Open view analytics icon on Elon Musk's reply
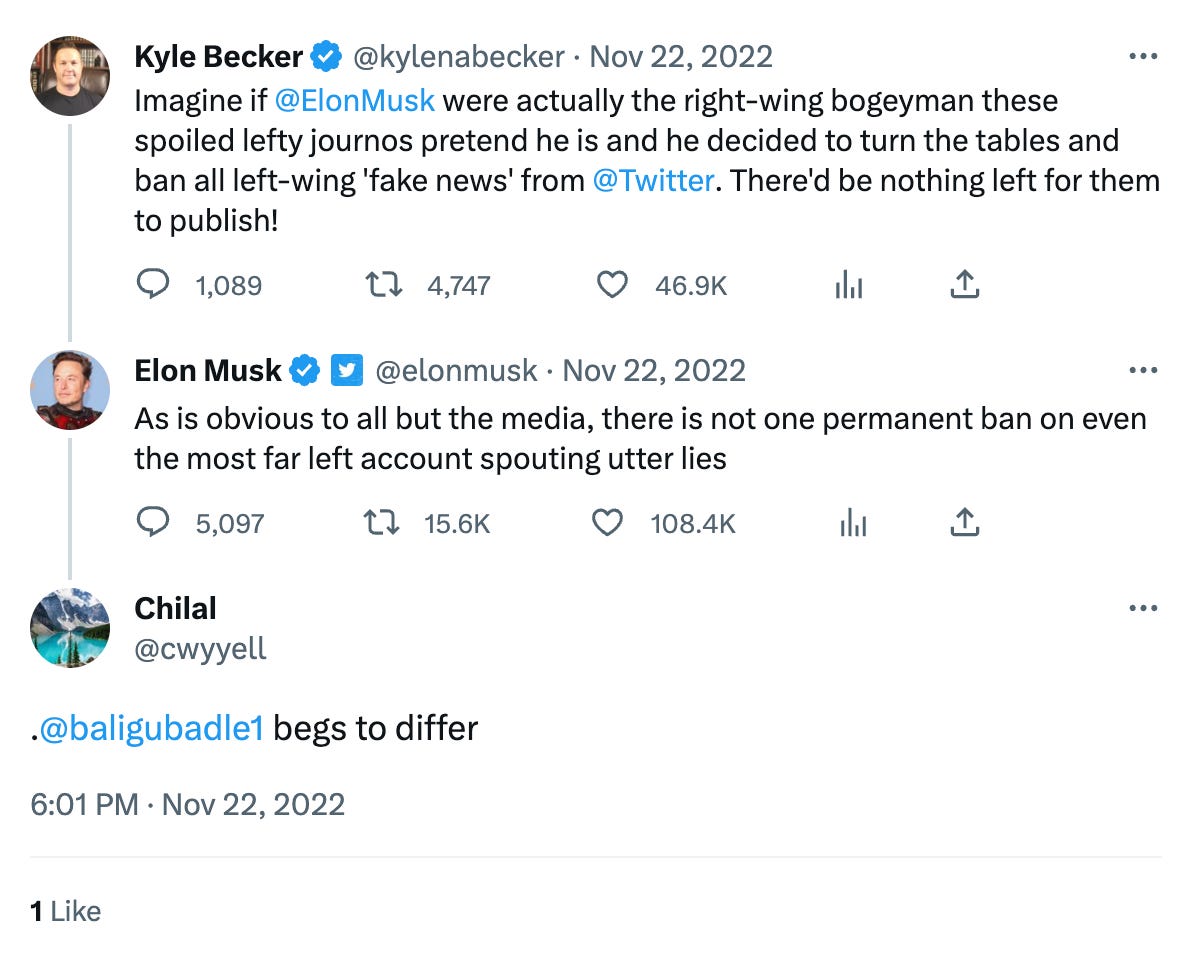The image size is (1192, 960). click(x=852, y=522)
